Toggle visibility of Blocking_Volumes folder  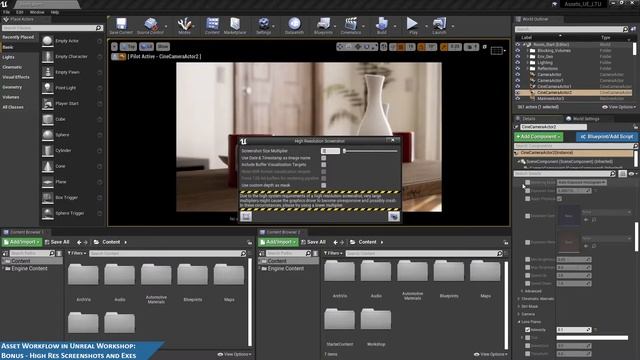click(x=518, y=51)
